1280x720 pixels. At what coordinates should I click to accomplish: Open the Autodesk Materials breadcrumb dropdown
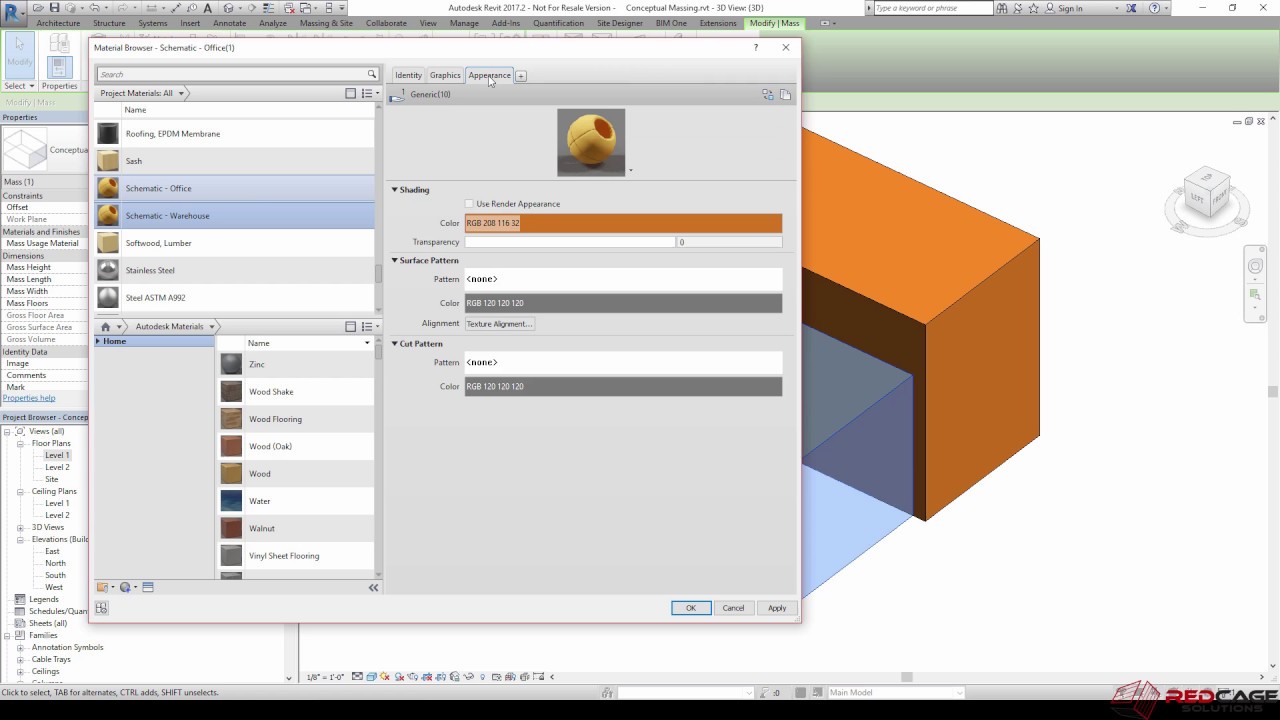pos(211,326)
